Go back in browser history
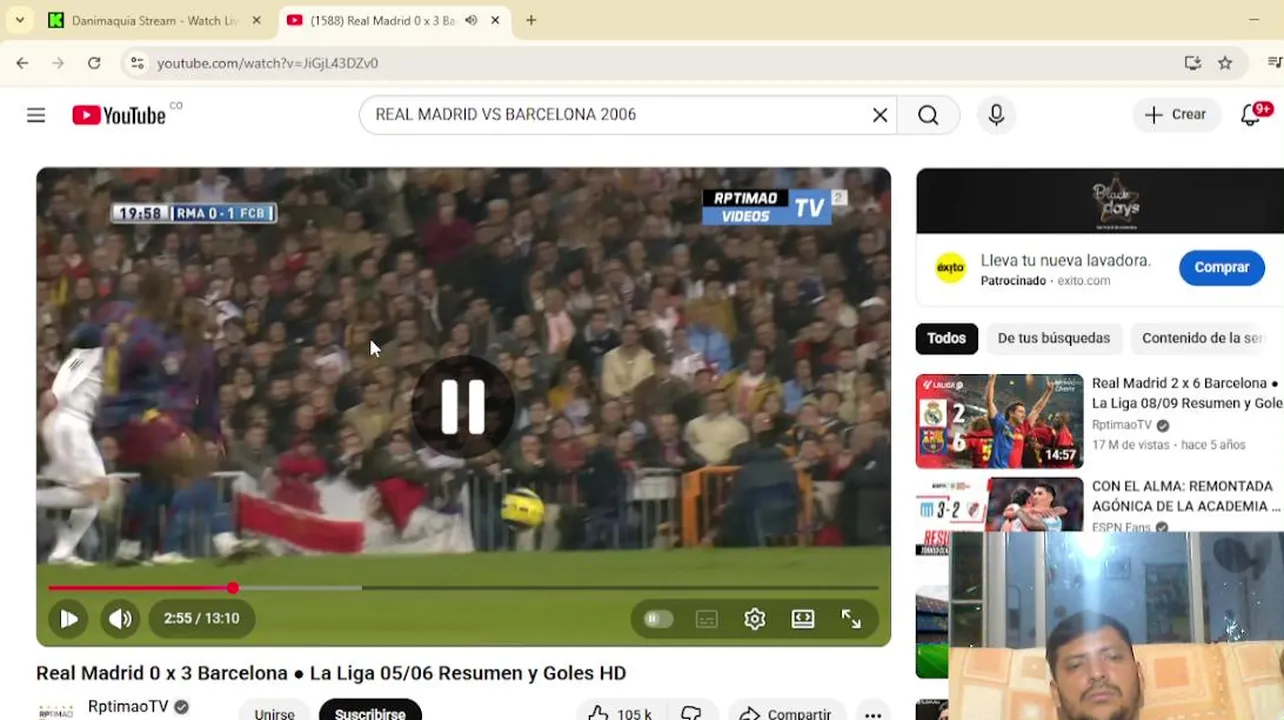This screenshot has width=1284, height=720. 22,63
